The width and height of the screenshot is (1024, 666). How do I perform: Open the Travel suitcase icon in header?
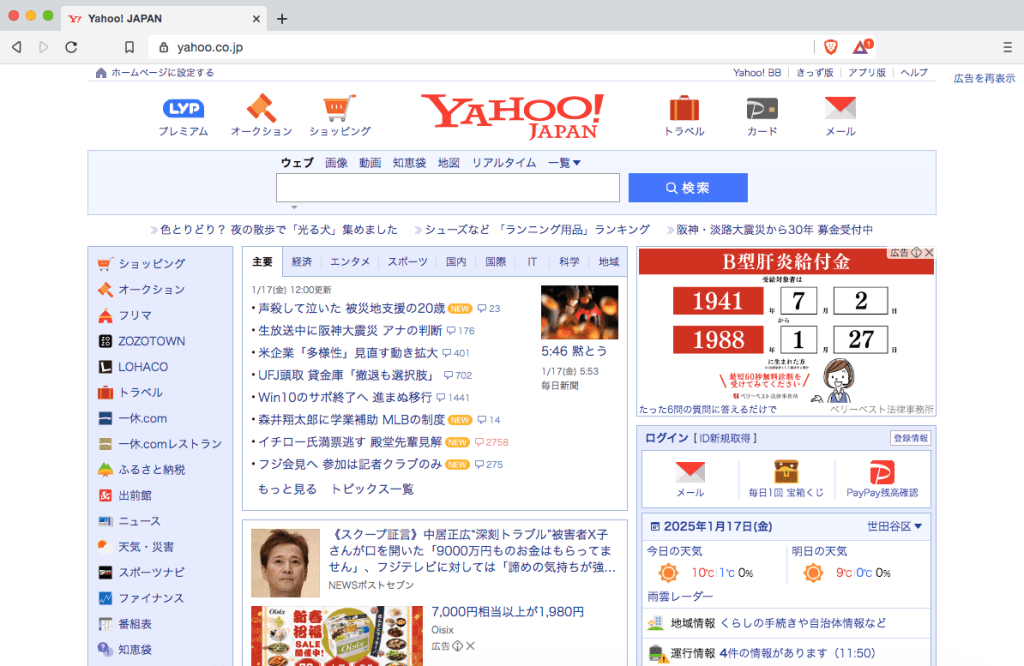tap(684, 108)
